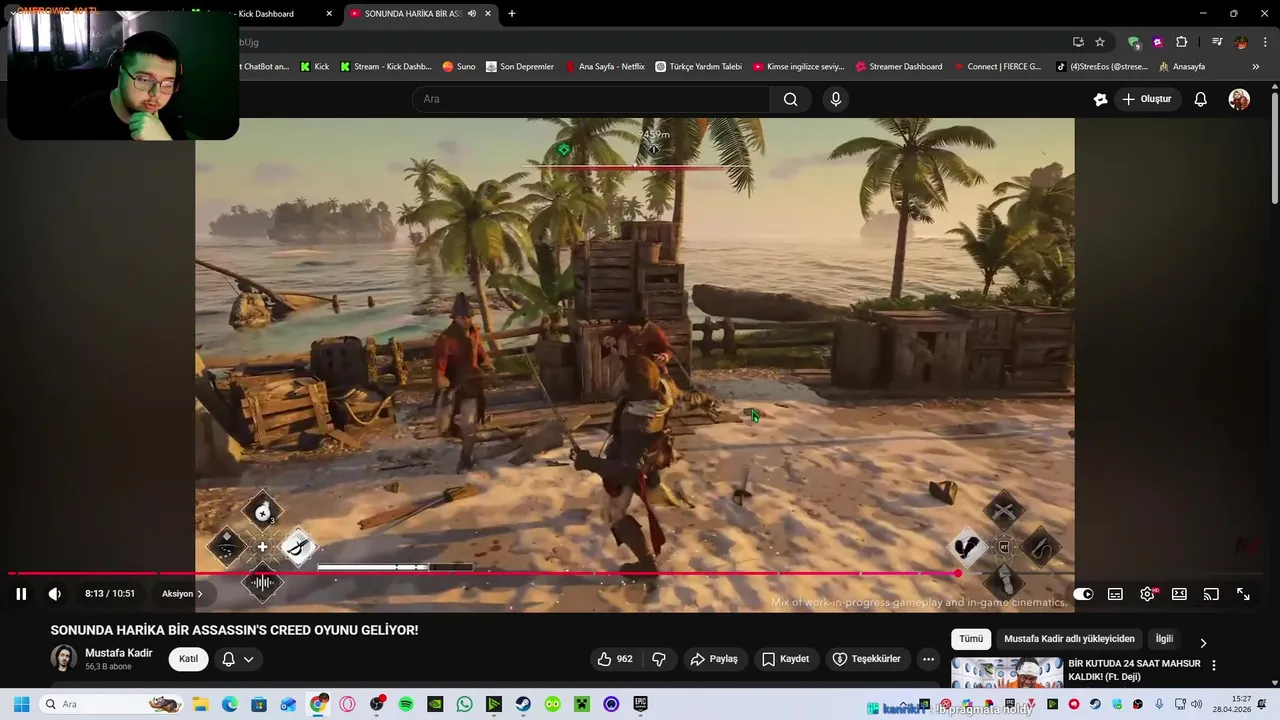The width and height of the screenshot is (1280, 720).
Task: Open File Explorer from the taskbar
Action: [200, 704]
